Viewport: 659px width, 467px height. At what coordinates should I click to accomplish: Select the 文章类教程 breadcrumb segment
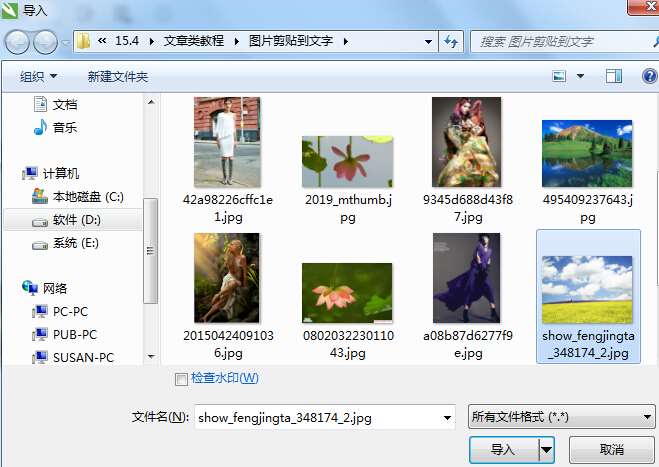(x=194, y=41)
